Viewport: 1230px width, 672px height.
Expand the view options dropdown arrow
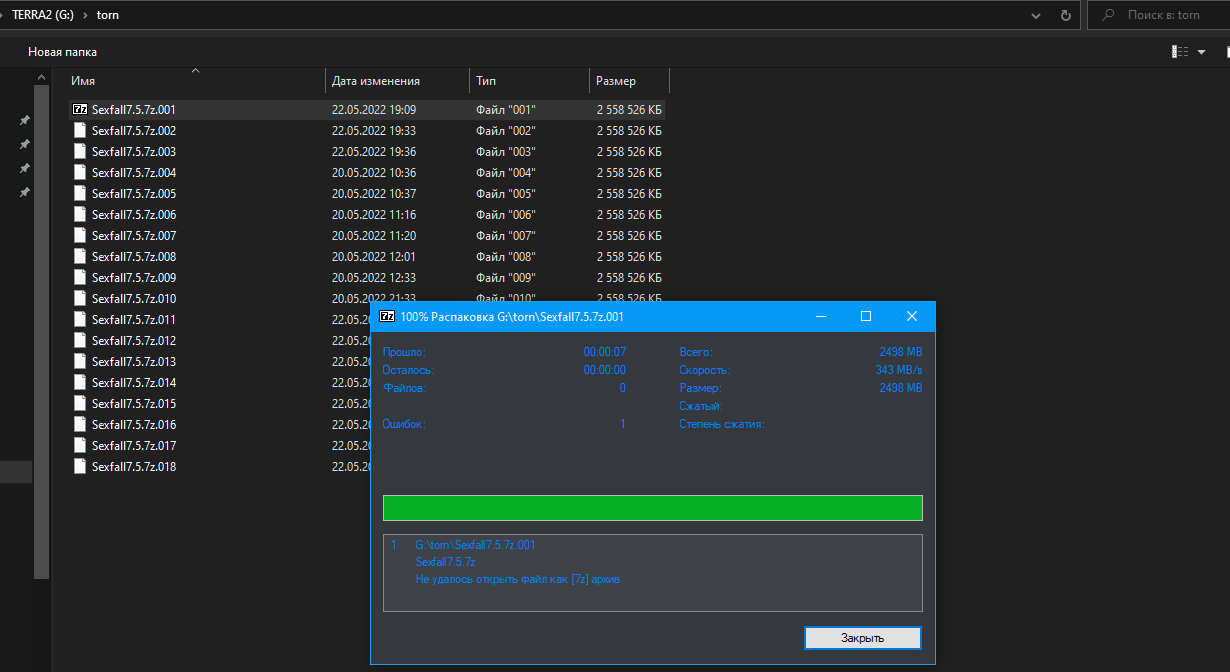click(x=1201, y=52)
